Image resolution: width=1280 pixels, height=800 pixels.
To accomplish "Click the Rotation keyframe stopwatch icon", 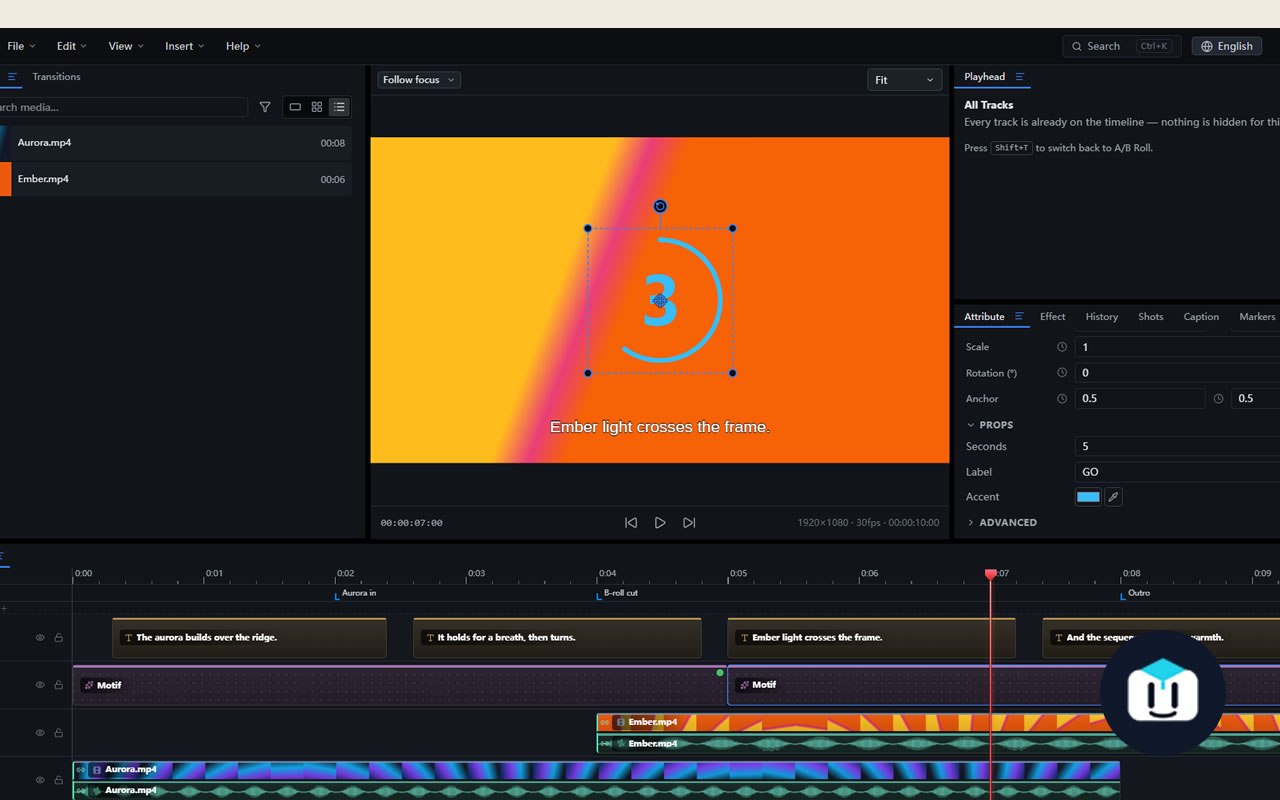I will click(x=1062, y=373).
